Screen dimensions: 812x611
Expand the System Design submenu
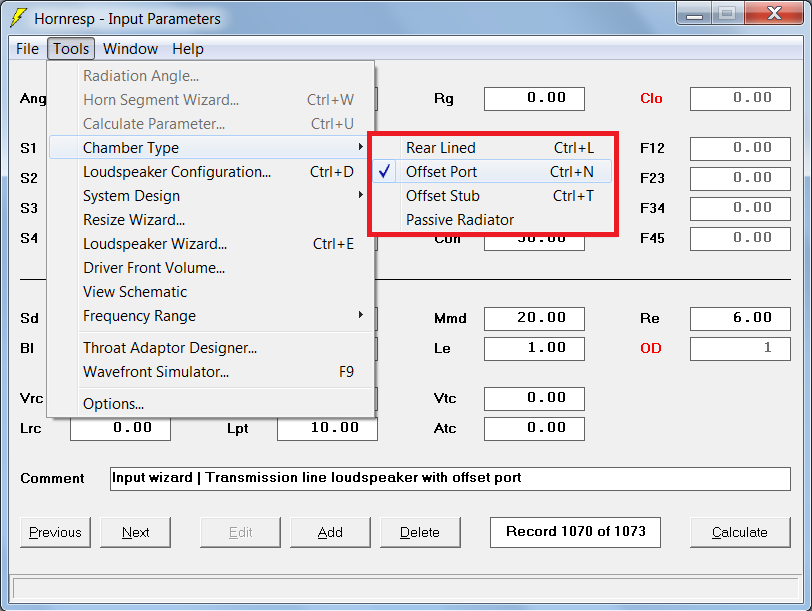(x=211, y=196)
